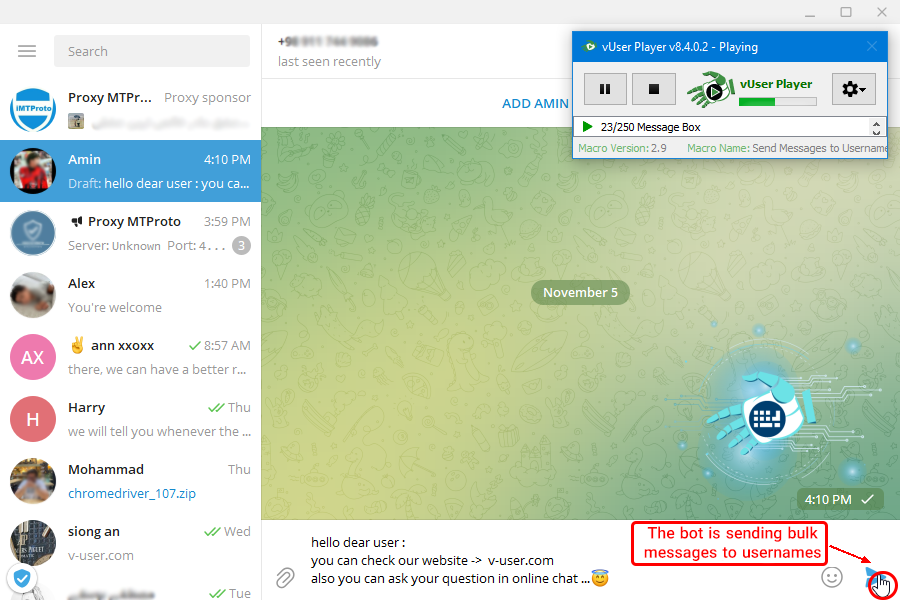
Task: Click the megaphone channel icon on Proxy MTProto
Action: point(76,222)
